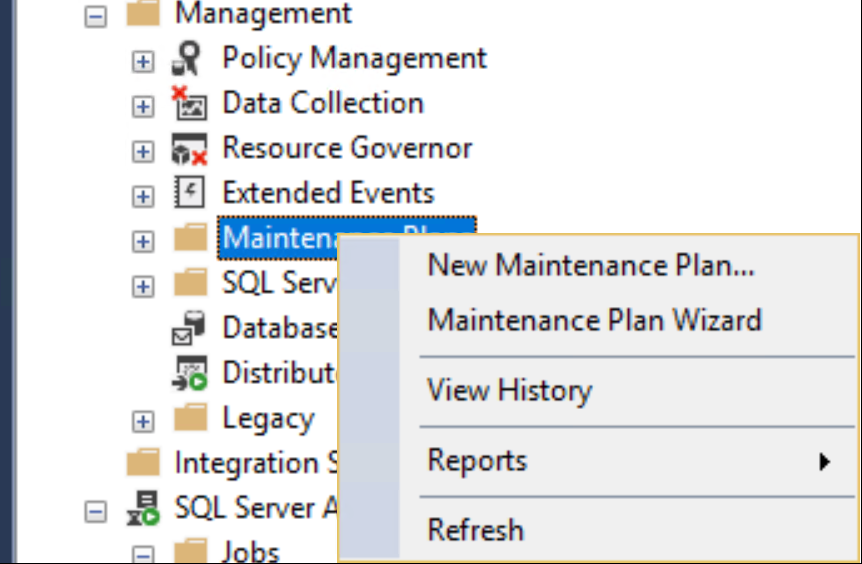The image size is (862, 564).
Task: Click the Database Mail icon
Action: [x=189, y=328]
